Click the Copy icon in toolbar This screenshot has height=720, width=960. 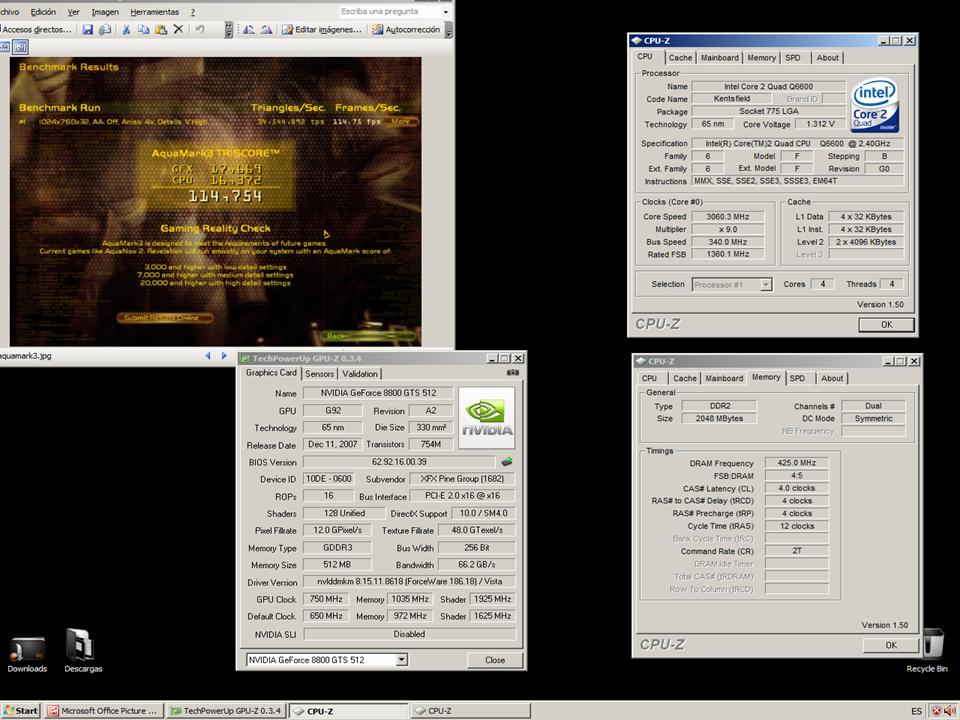point(143,29)
